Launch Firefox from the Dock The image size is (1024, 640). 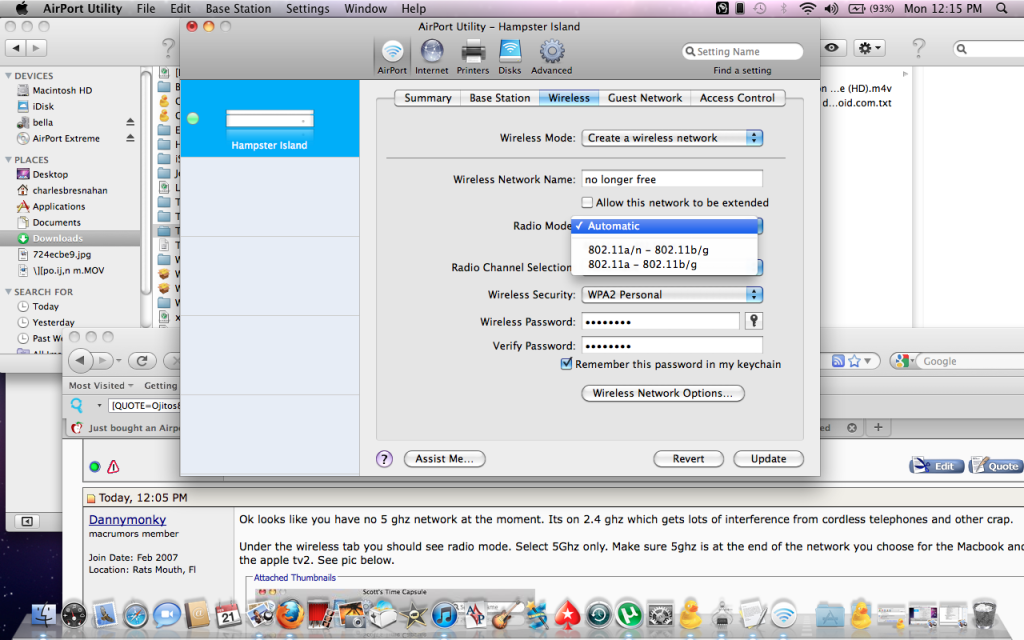tap(290, 615)
